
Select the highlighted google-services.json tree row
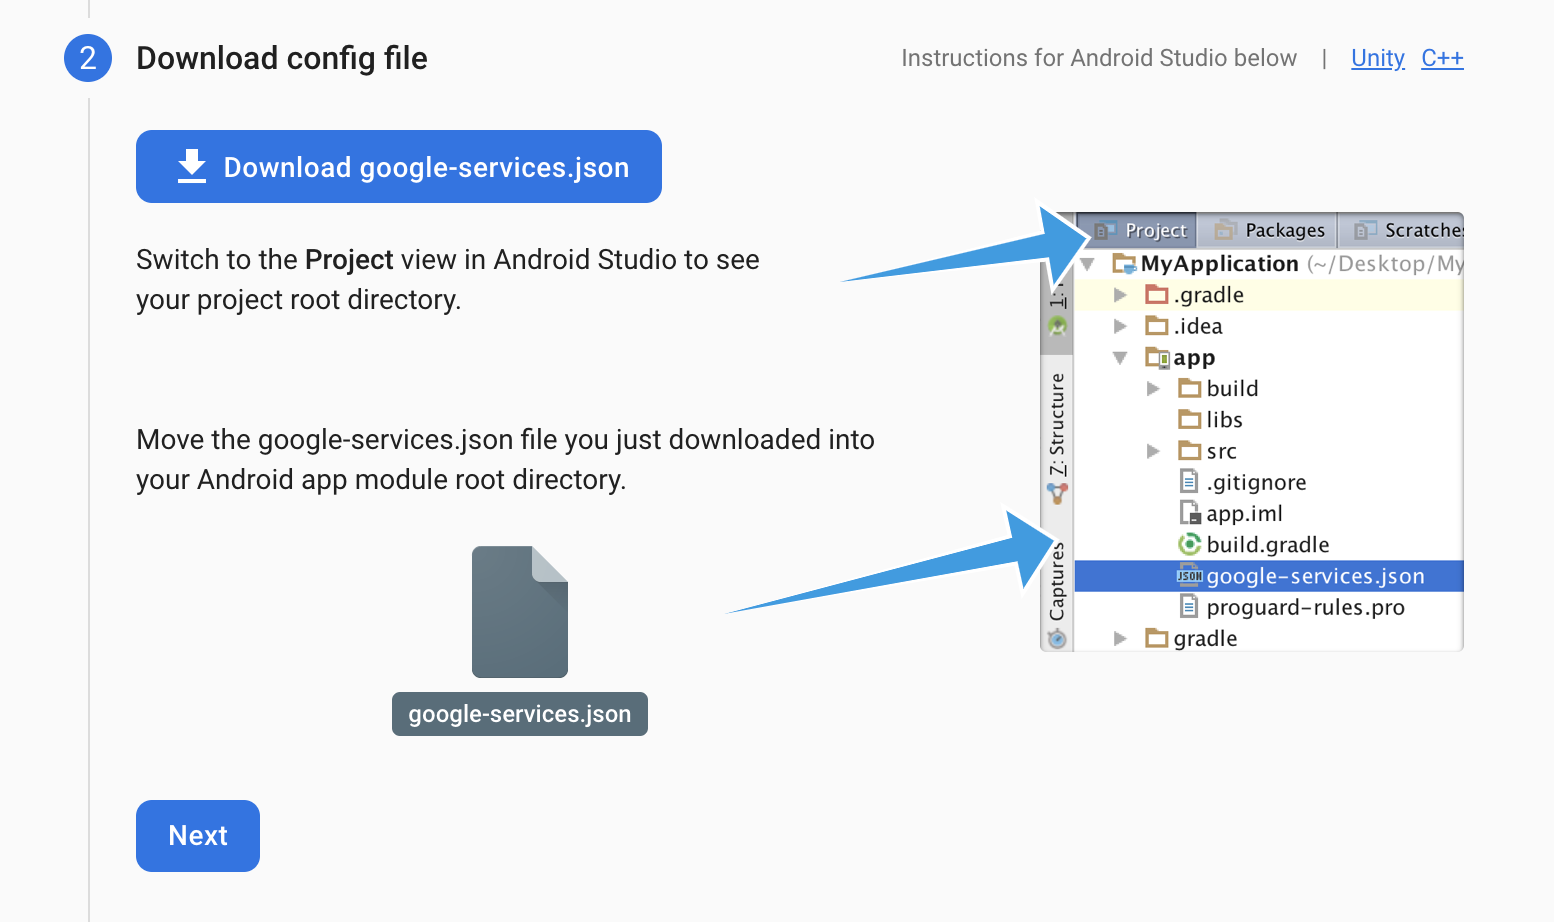pyautogui.click(x=1269, y=576)
